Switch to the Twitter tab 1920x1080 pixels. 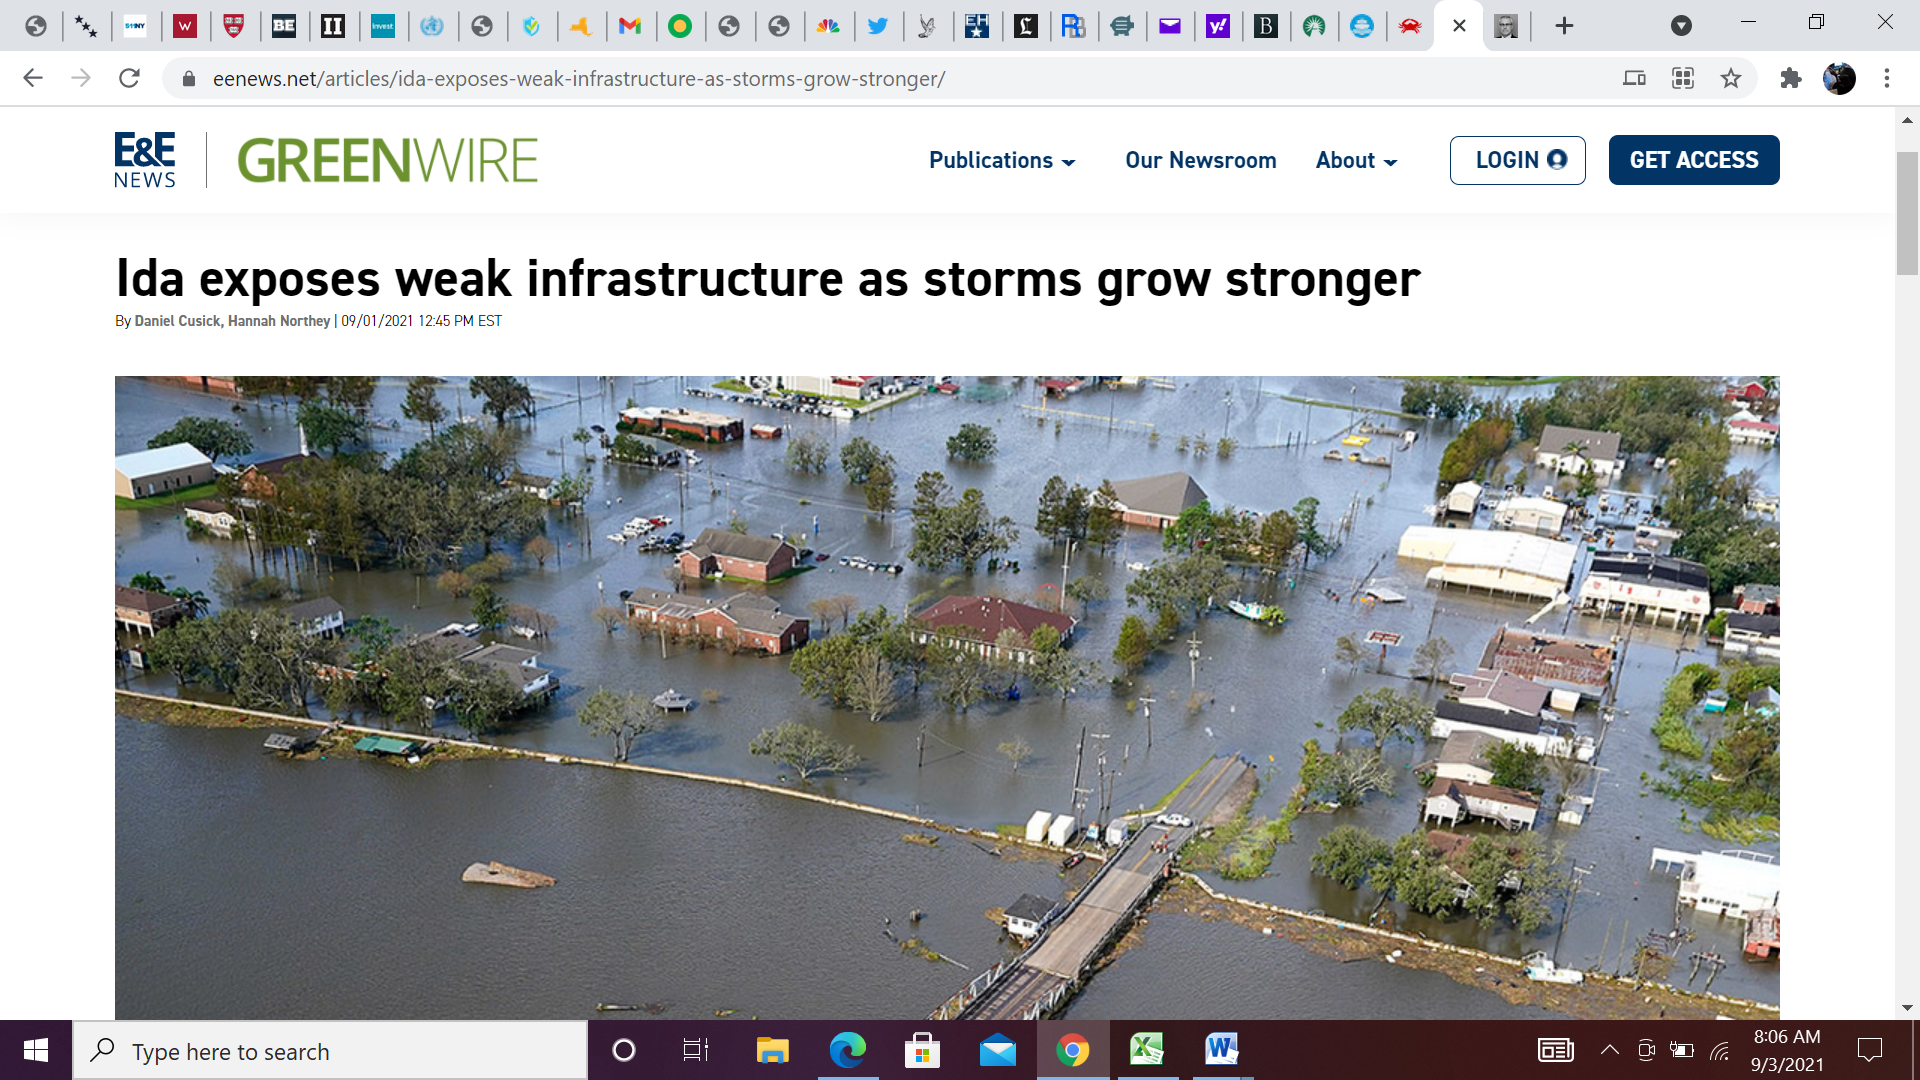coord(877,26)
